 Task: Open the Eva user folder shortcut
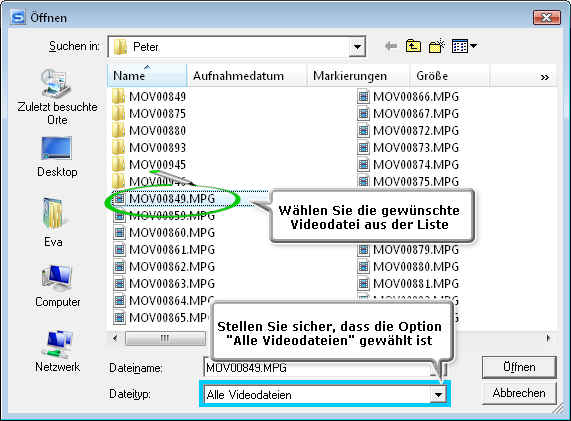53,222
